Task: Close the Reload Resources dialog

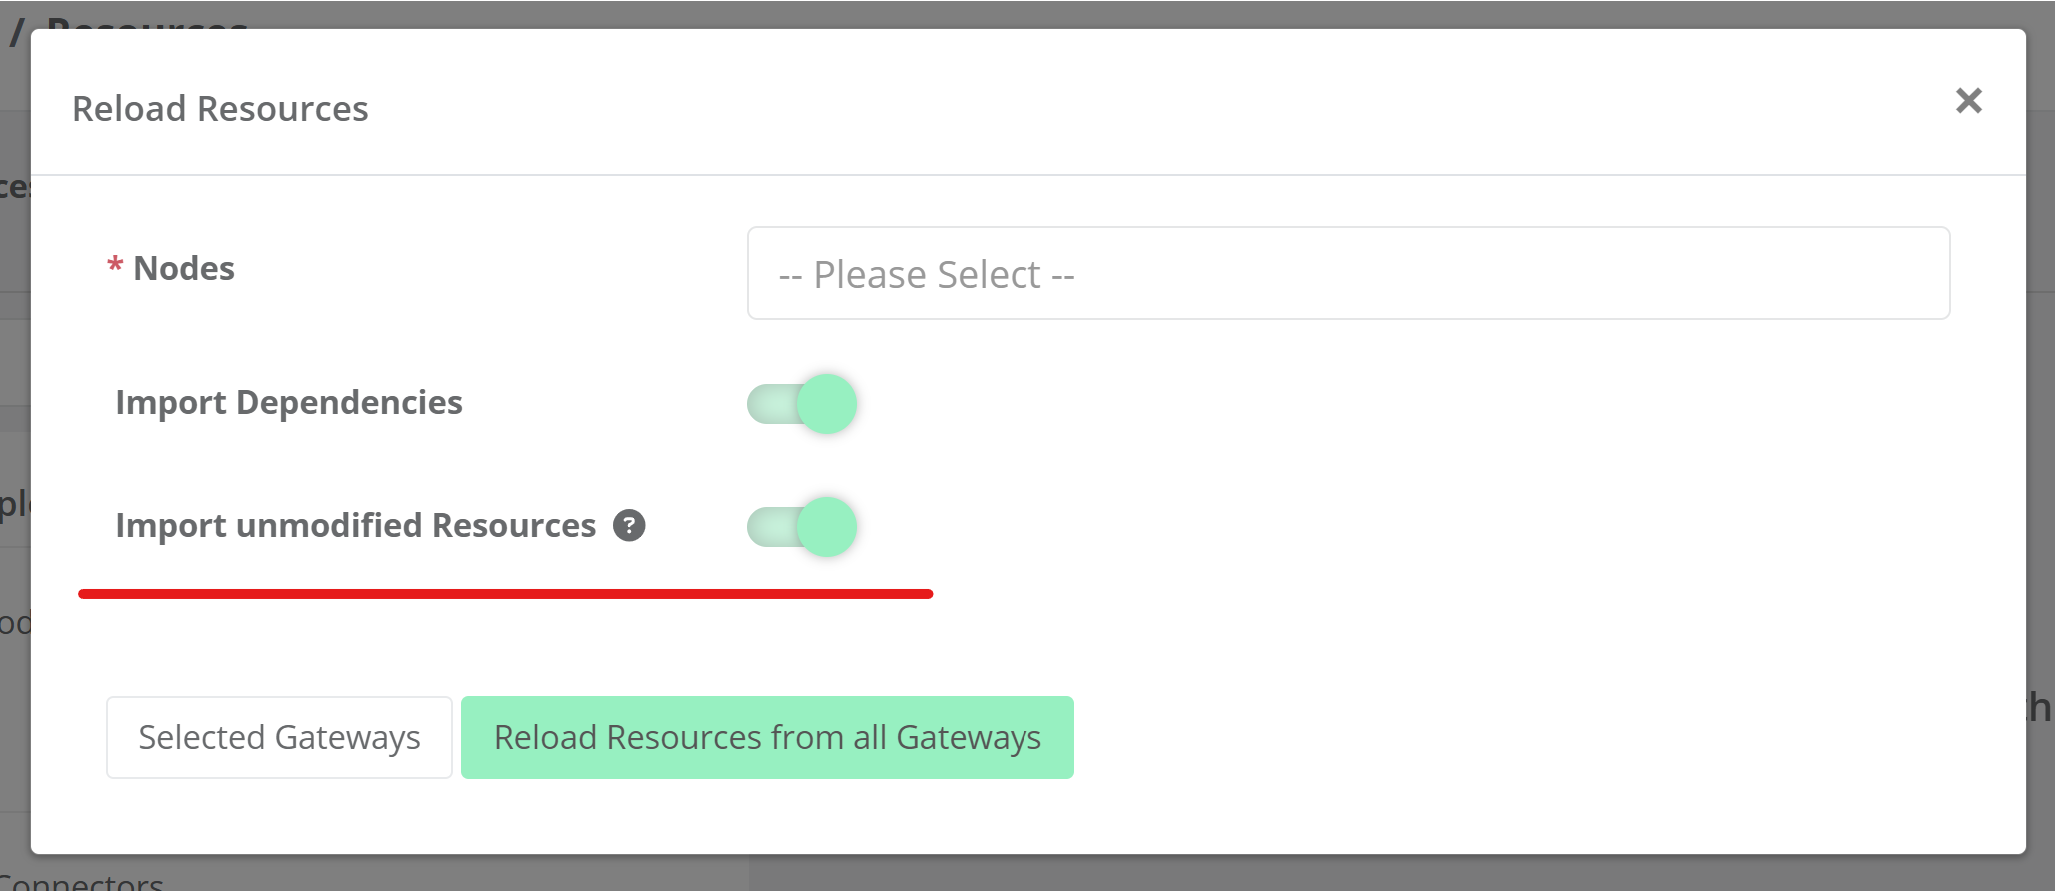Action: (1968, 101)
